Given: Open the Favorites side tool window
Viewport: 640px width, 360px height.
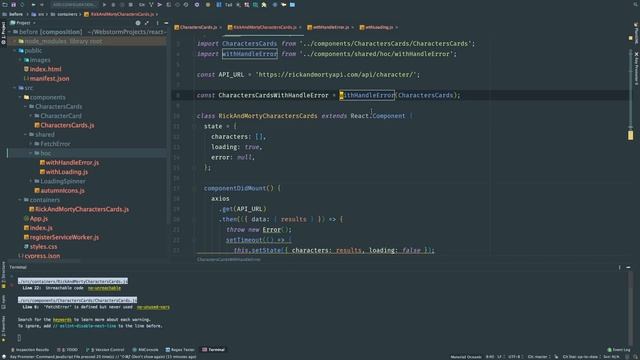Looking at the screenshot, I should (x=3, y=330).
